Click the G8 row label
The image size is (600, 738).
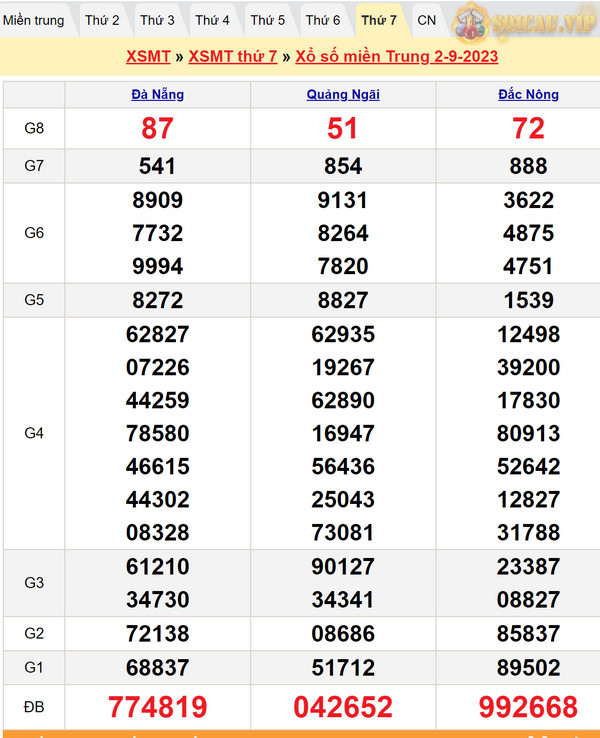tap(34, 128)
